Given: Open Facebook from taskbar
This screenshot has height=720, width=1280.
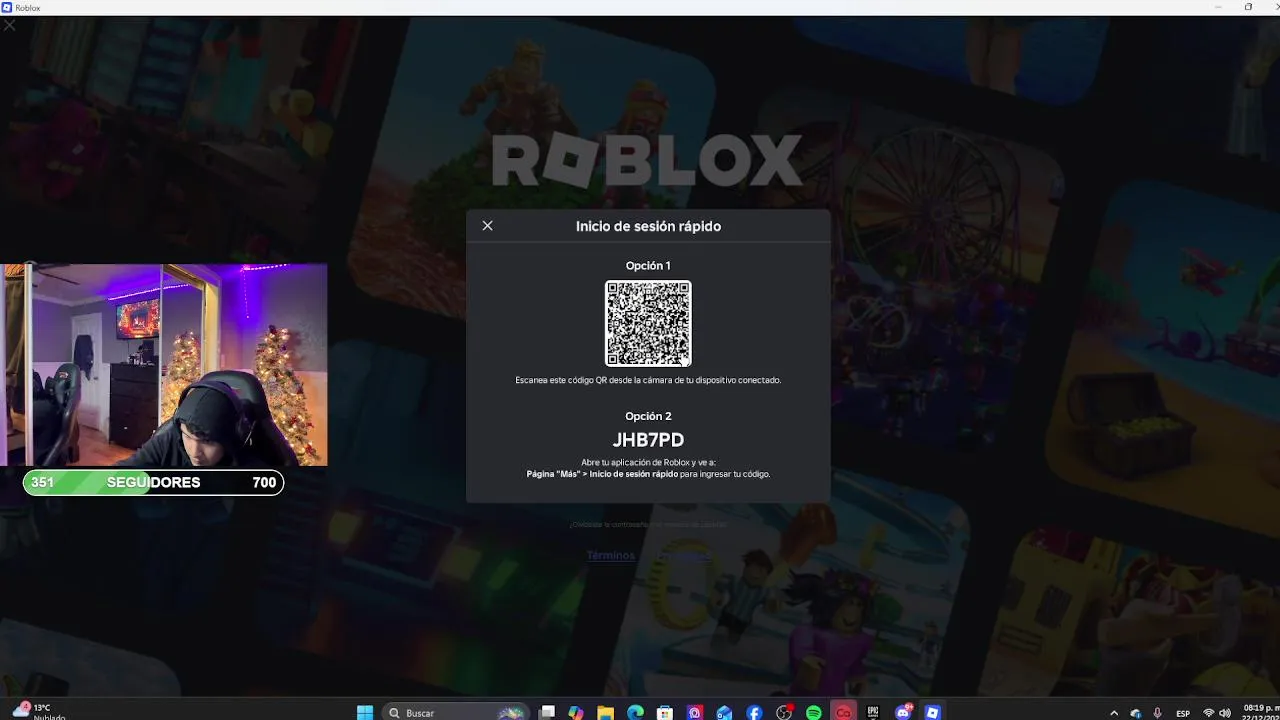Looking at the screenshot, I should pos(754,712).
